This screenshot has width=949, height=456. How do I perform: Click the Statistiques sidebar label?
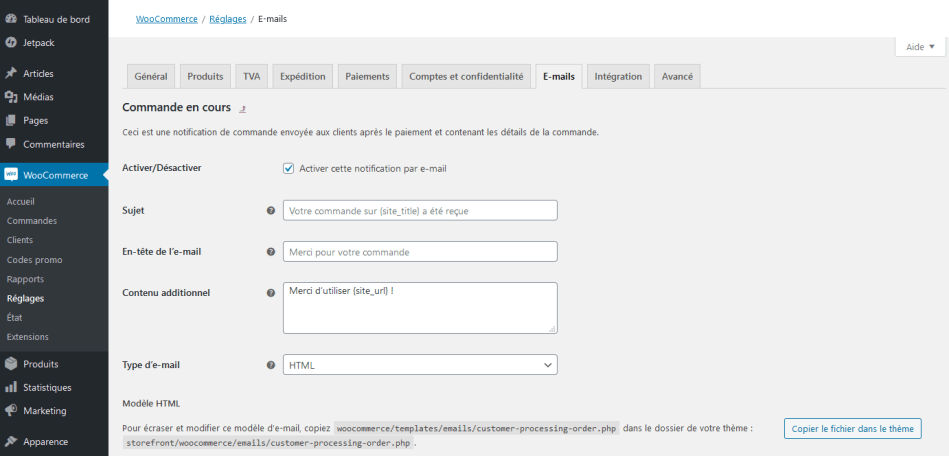click(x=47, y=388)
